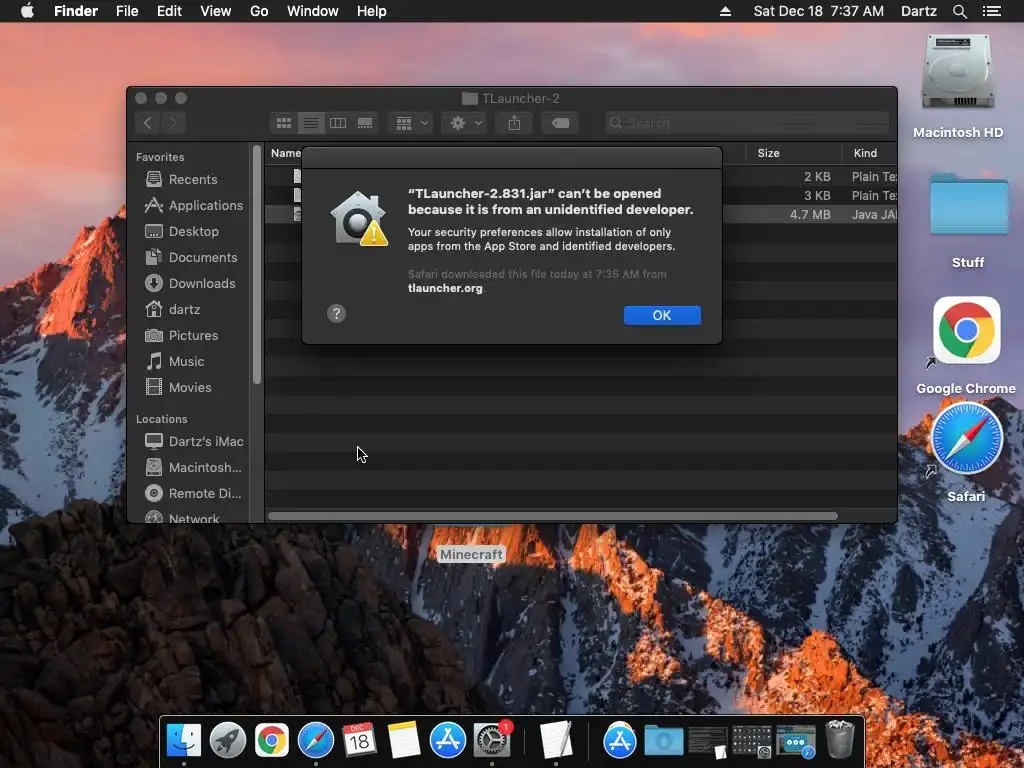Open Notes from the Dock
The width and height of the screenshot is (1024, 768).
point(404,740)
